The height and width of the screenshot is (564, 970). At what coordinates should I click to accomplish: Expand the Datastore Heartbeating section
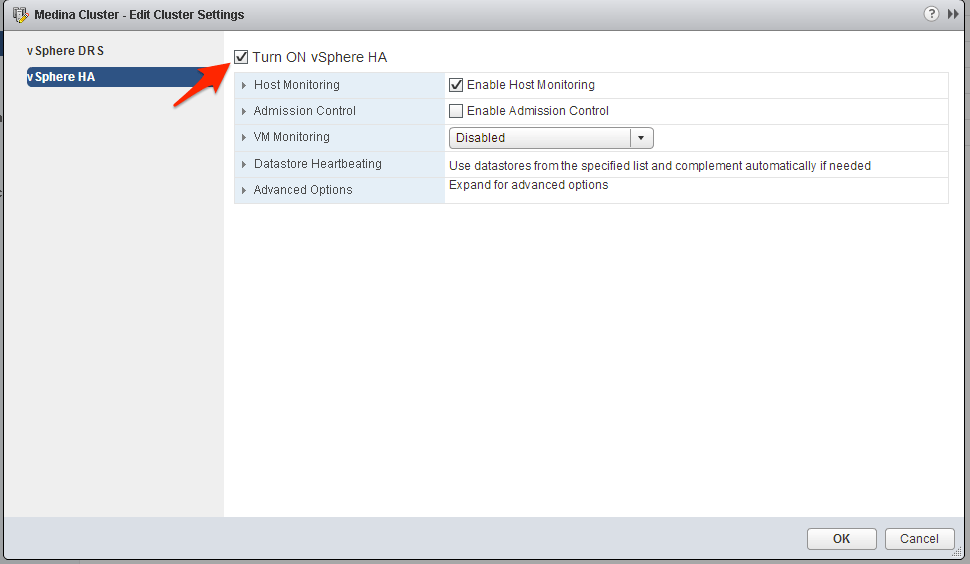point(244,164)
